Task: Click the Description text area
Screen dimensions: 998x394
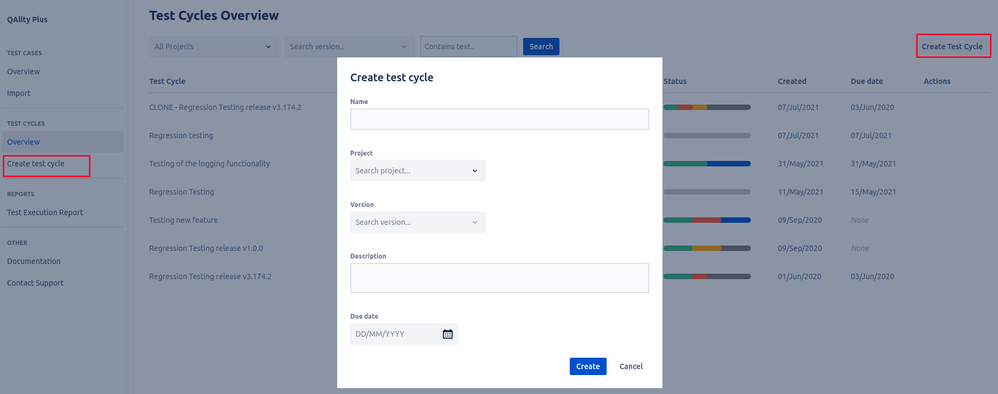Action: (500, 278)
